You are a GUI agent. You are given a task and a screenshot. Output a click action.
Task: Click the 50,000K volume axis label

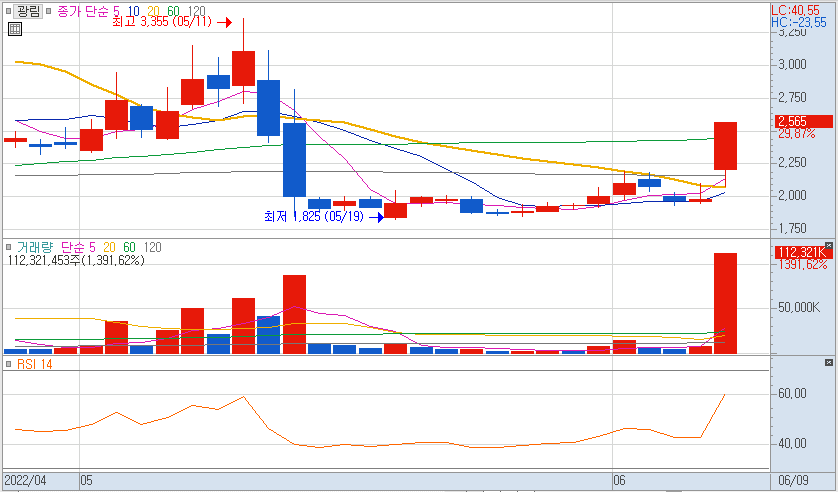click(798, 308)
